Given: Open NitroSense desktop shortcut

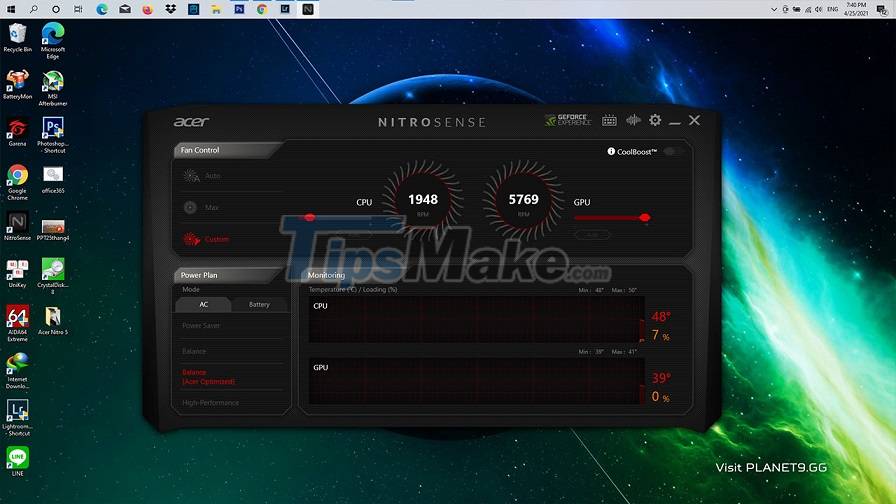Looking at the screenshot, I should tap(18, 226).
